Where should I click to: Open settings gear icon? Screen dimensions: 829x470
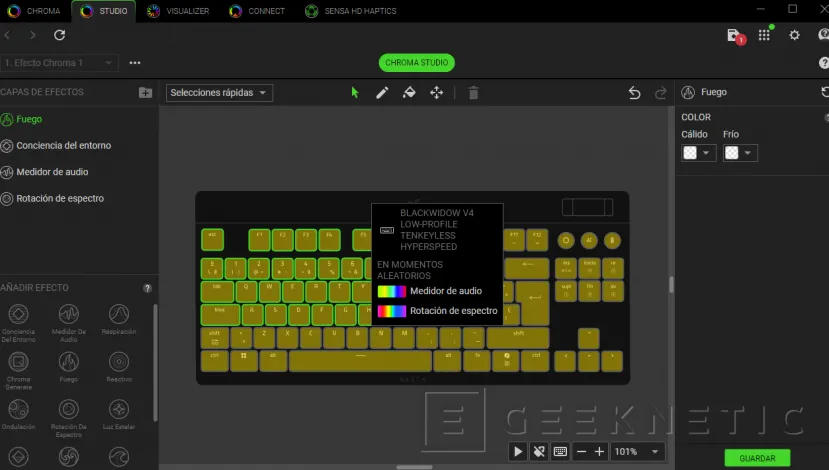click(x=794, y=35)
